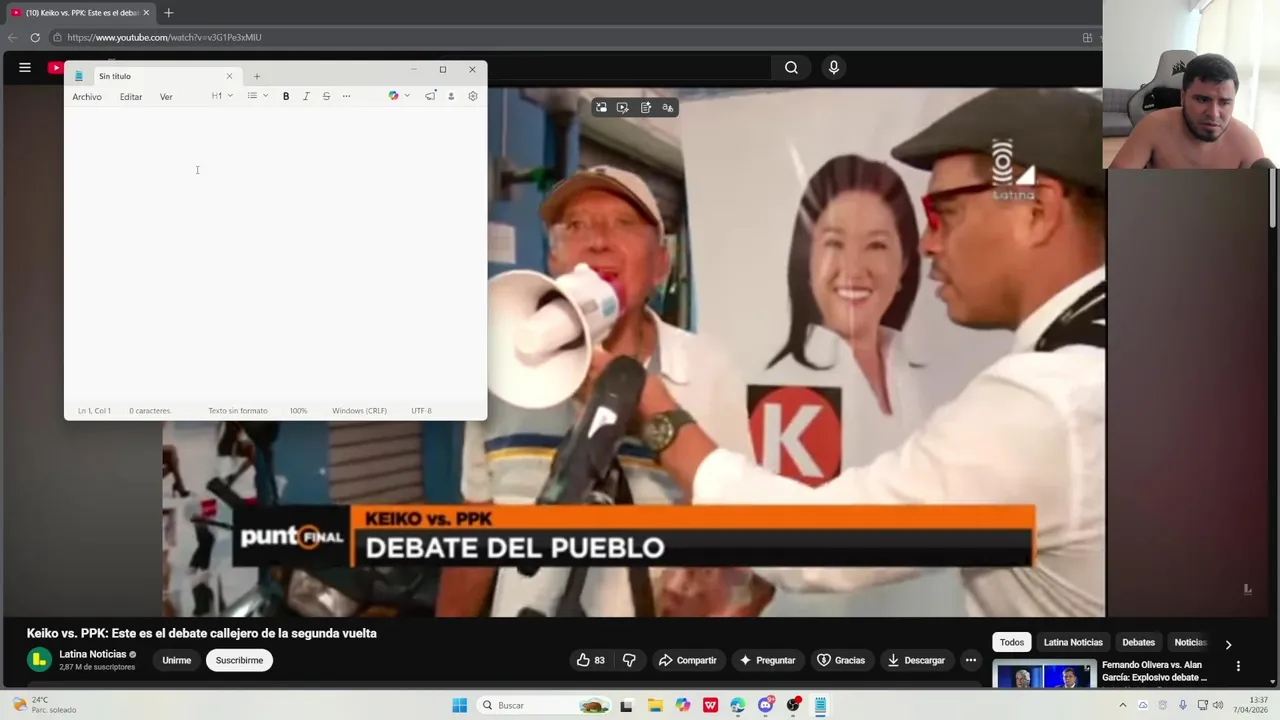The image size is (1280, 720).
Task: Add a new Notepad tab
Action: (256, 76)
